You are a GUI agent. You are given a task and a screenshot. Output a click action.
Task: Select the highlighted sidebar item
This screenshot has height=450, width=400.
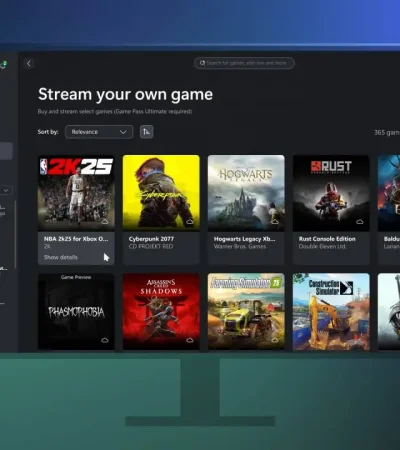coord(6,151)
